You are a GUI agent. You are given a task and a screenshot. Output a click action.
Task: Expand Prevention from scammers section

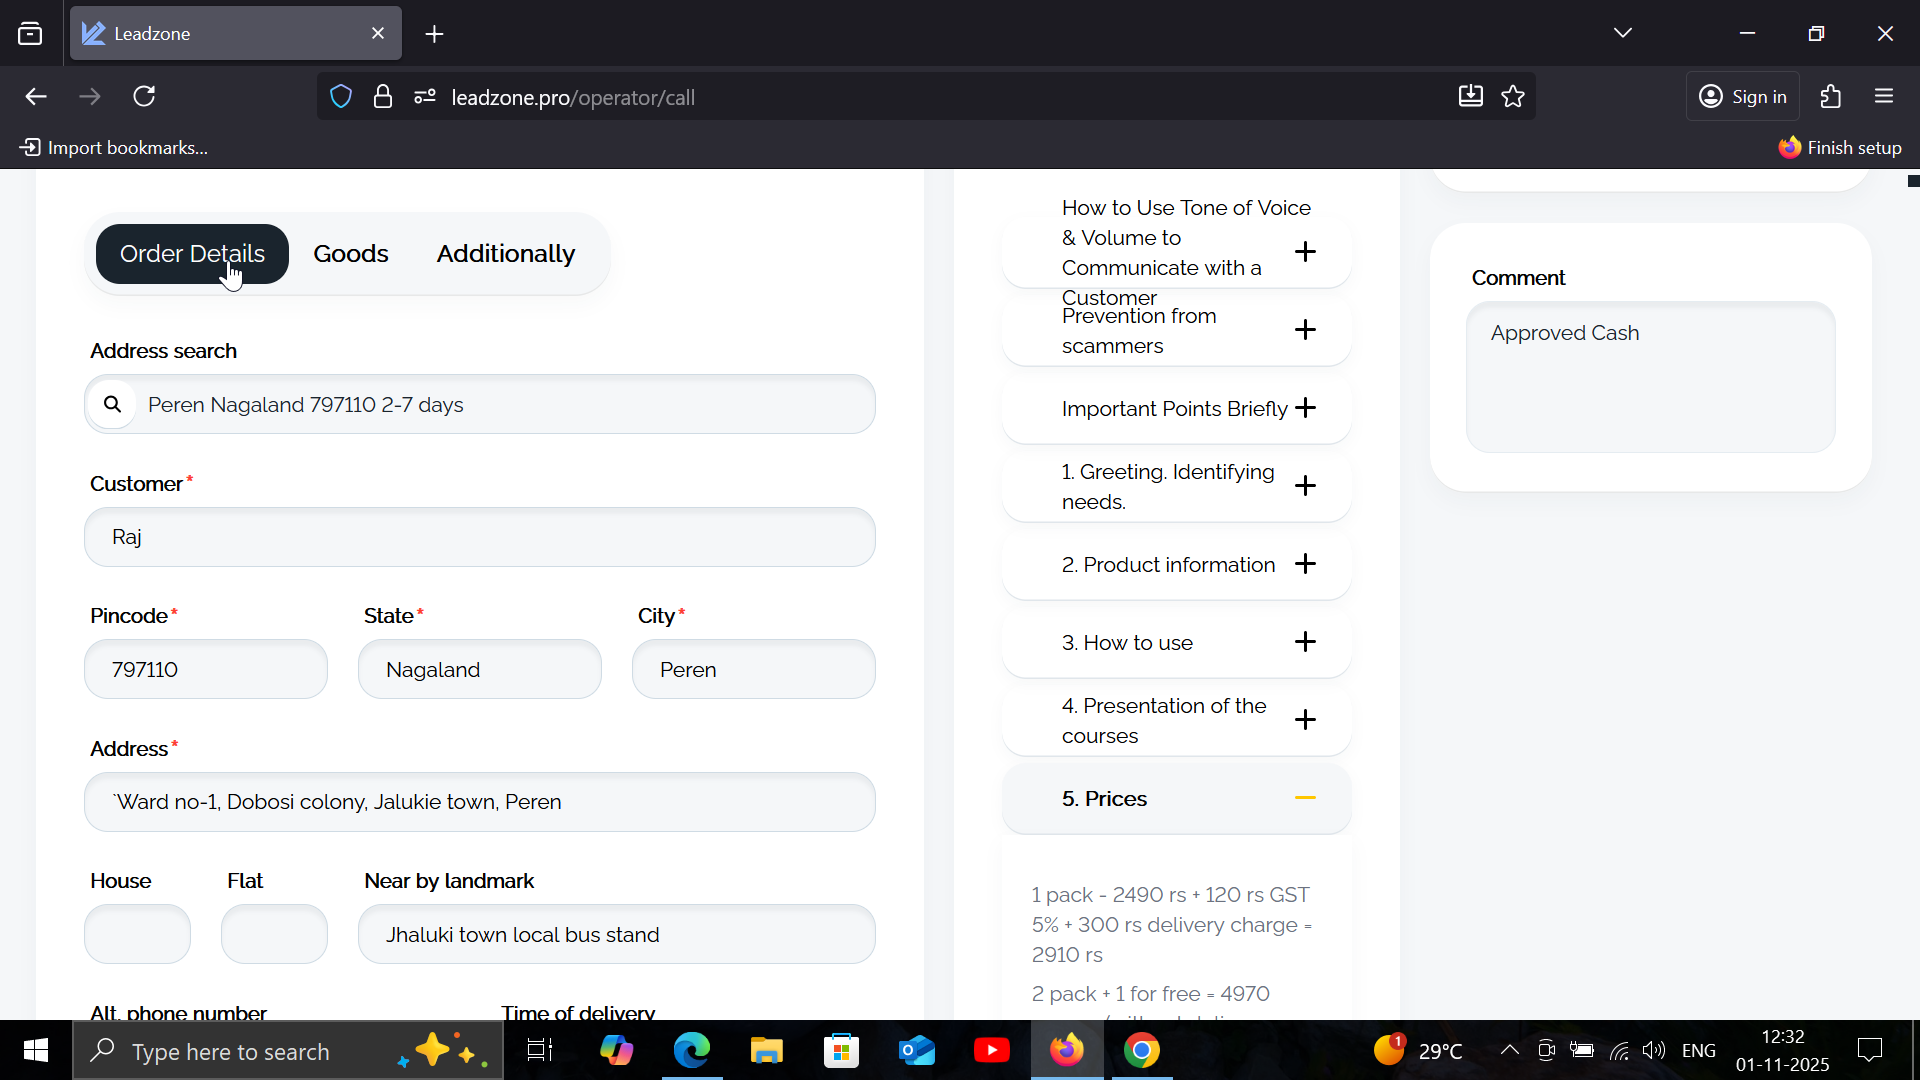1305,330
